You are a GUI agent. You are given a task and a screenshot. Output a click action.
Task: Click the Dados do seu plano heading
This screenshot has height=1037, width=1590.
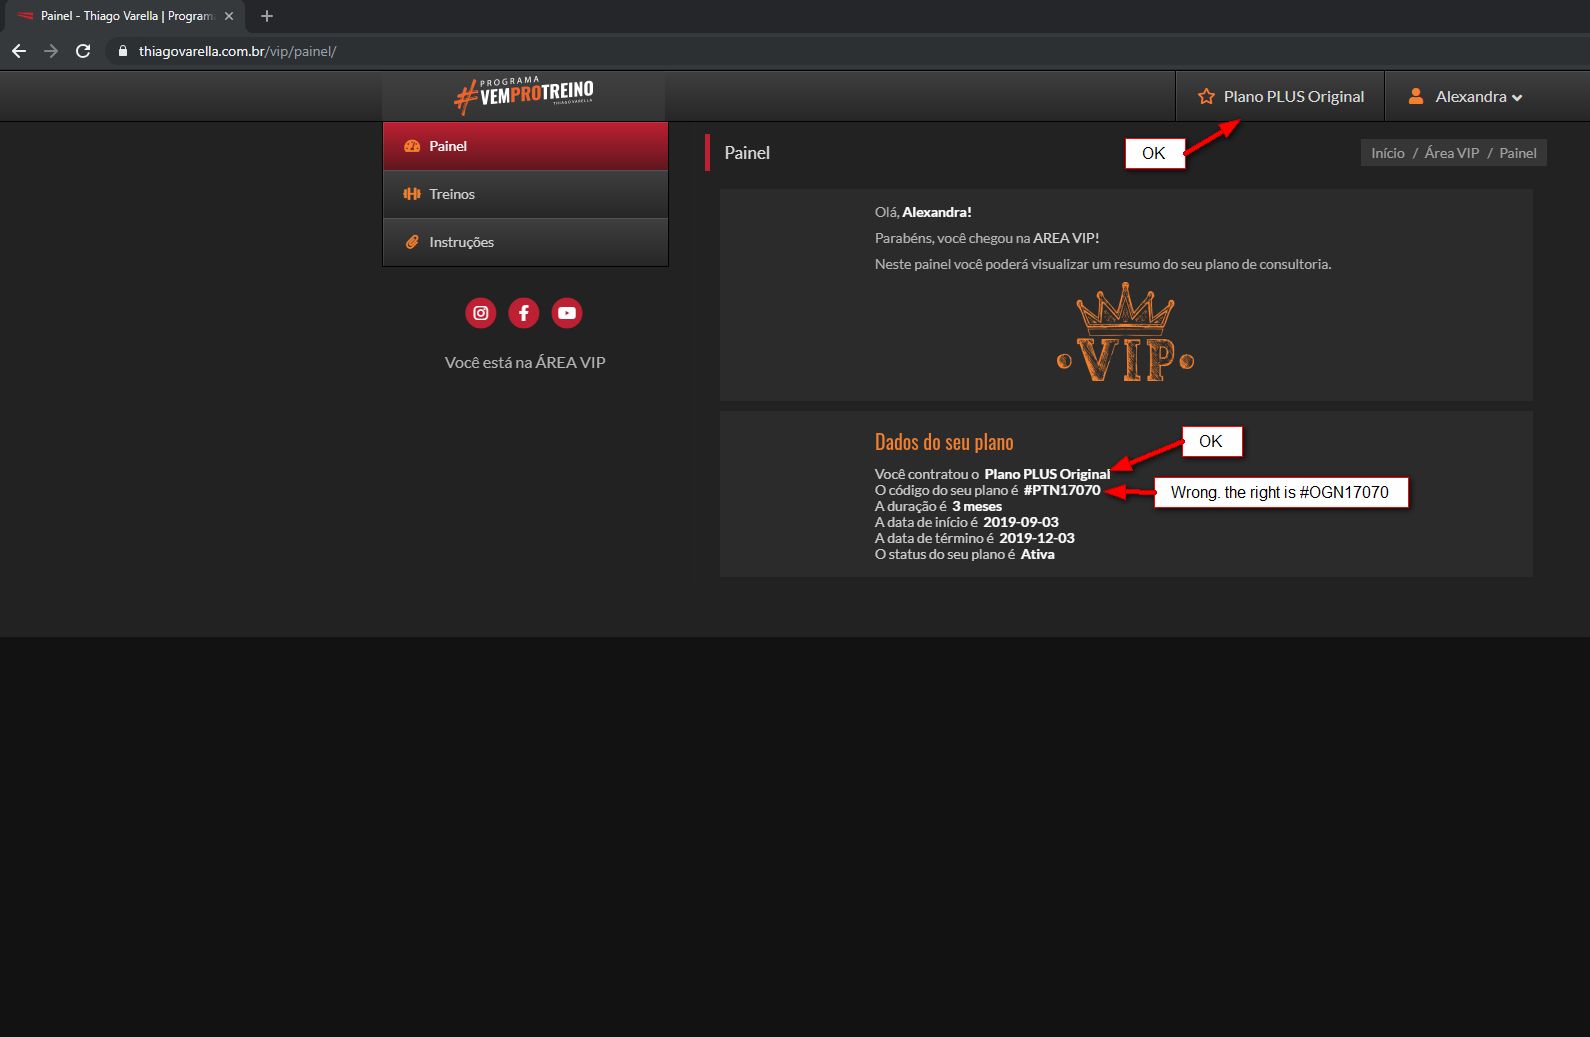coord(944,442)
